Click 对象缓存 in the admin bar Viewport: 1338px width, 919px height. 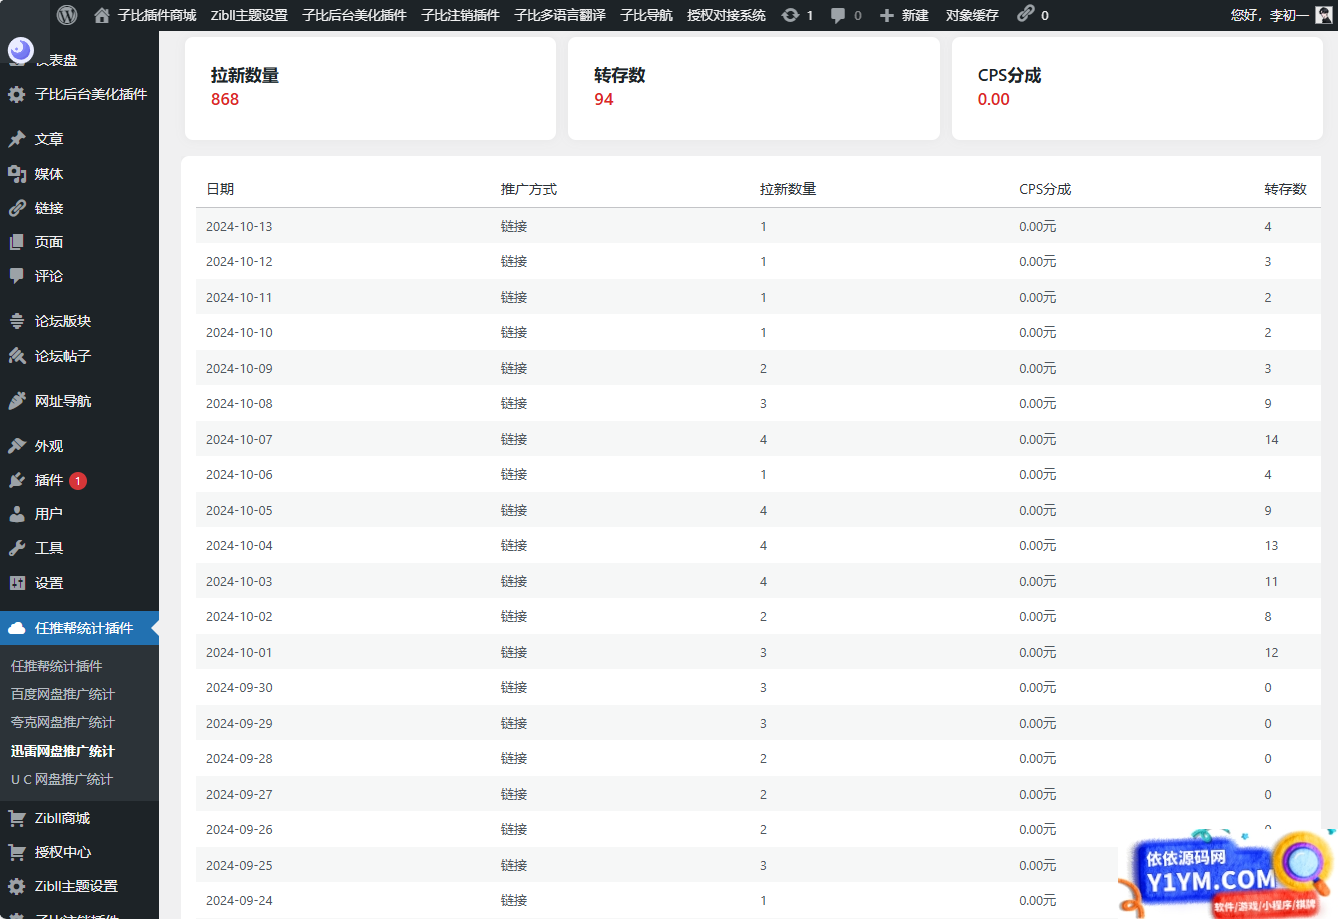point(972,15)
